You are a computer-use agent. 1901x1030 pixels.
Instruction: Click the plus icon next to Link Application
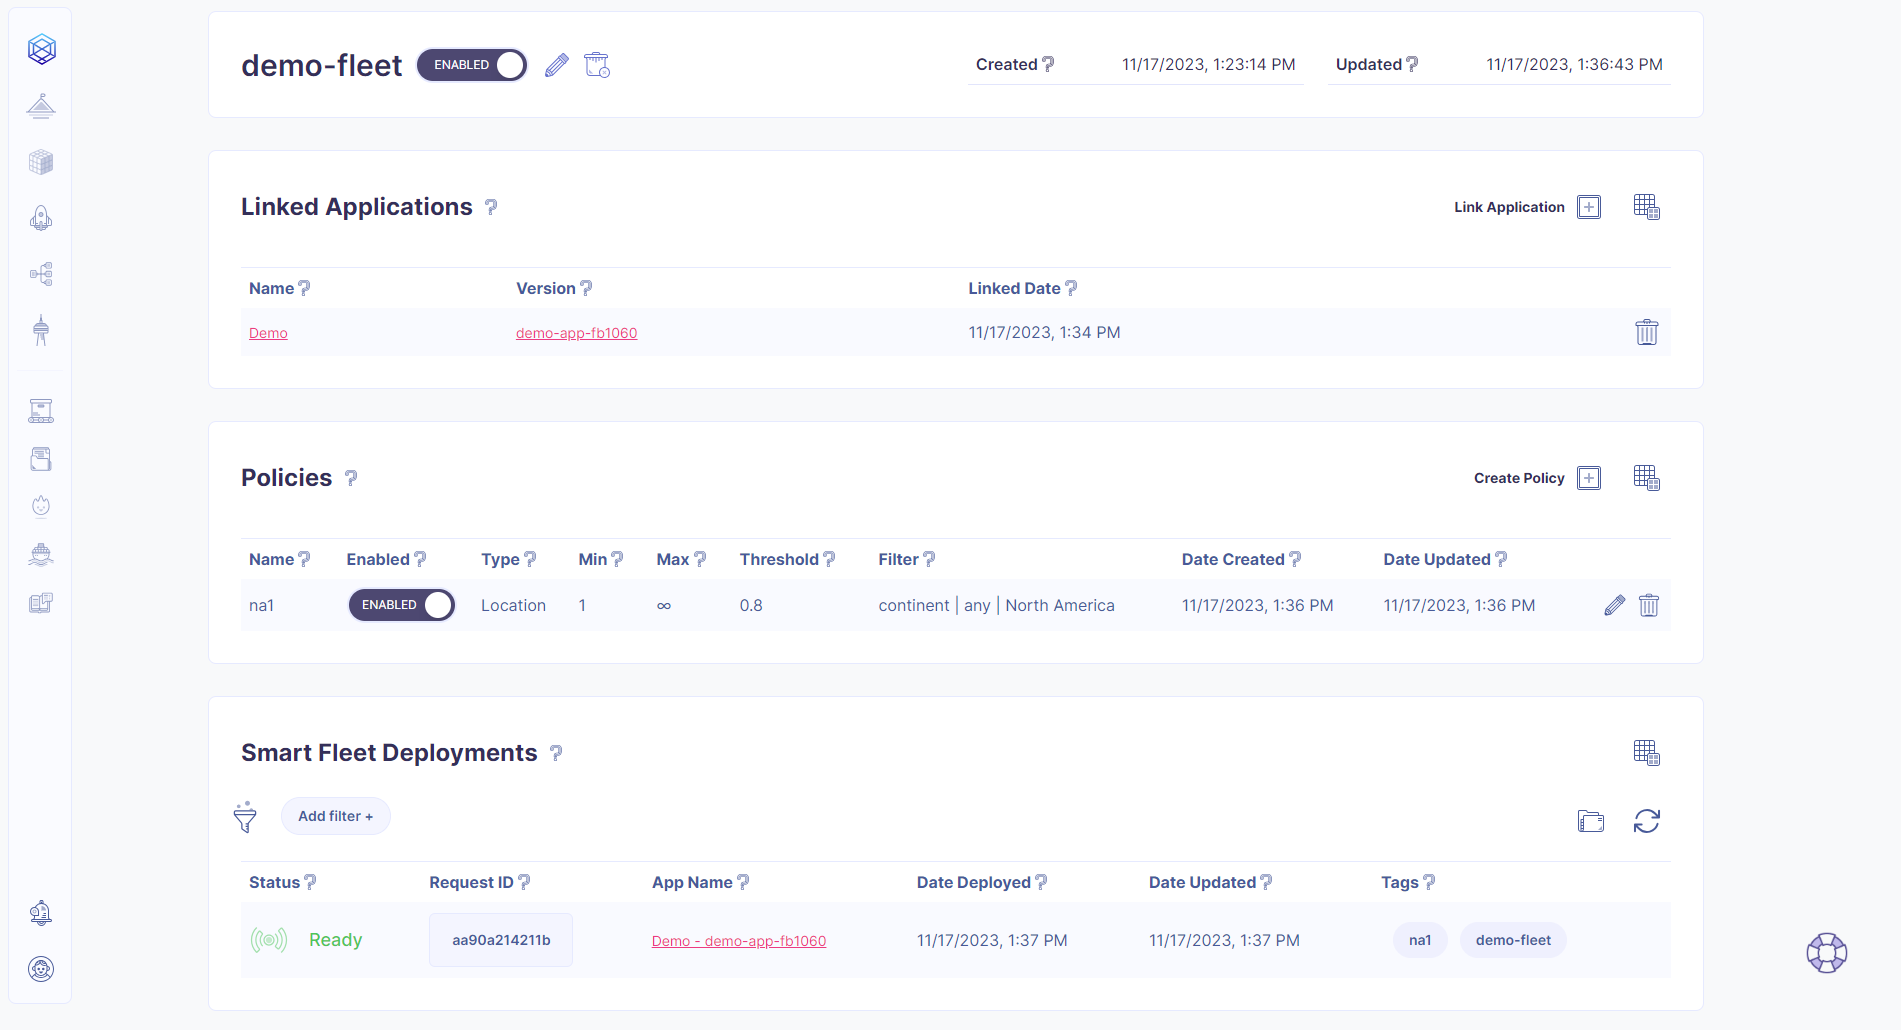click(1589, 207)
